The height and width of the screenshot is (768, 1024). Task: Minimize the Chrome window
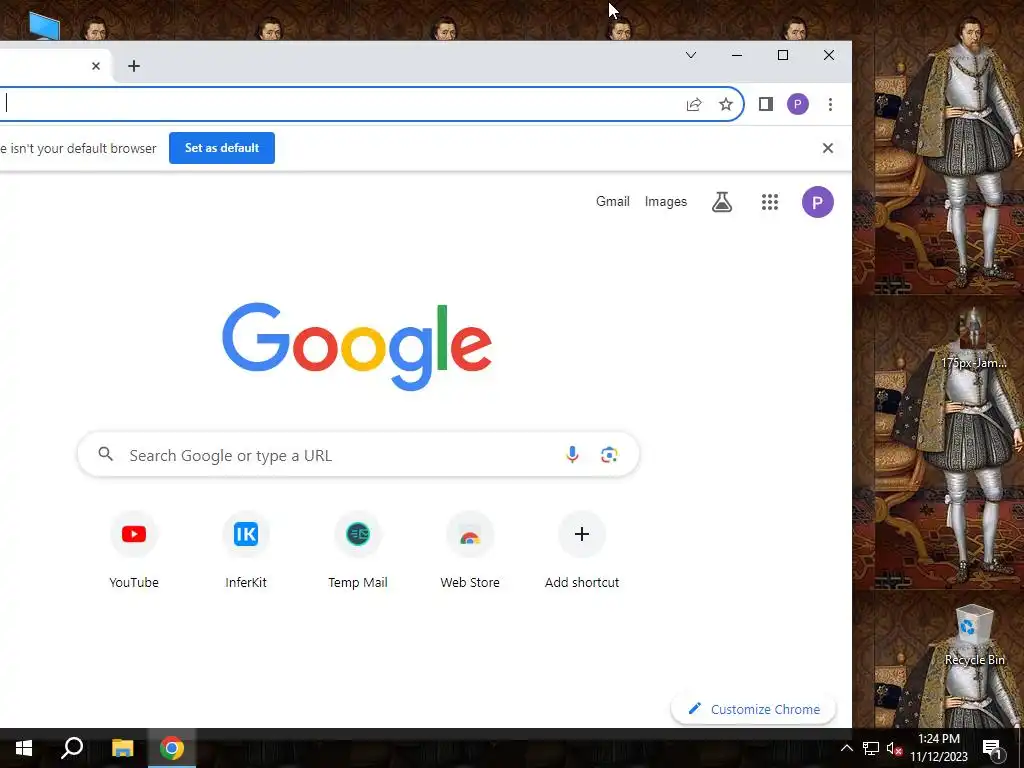pos(737,56)
